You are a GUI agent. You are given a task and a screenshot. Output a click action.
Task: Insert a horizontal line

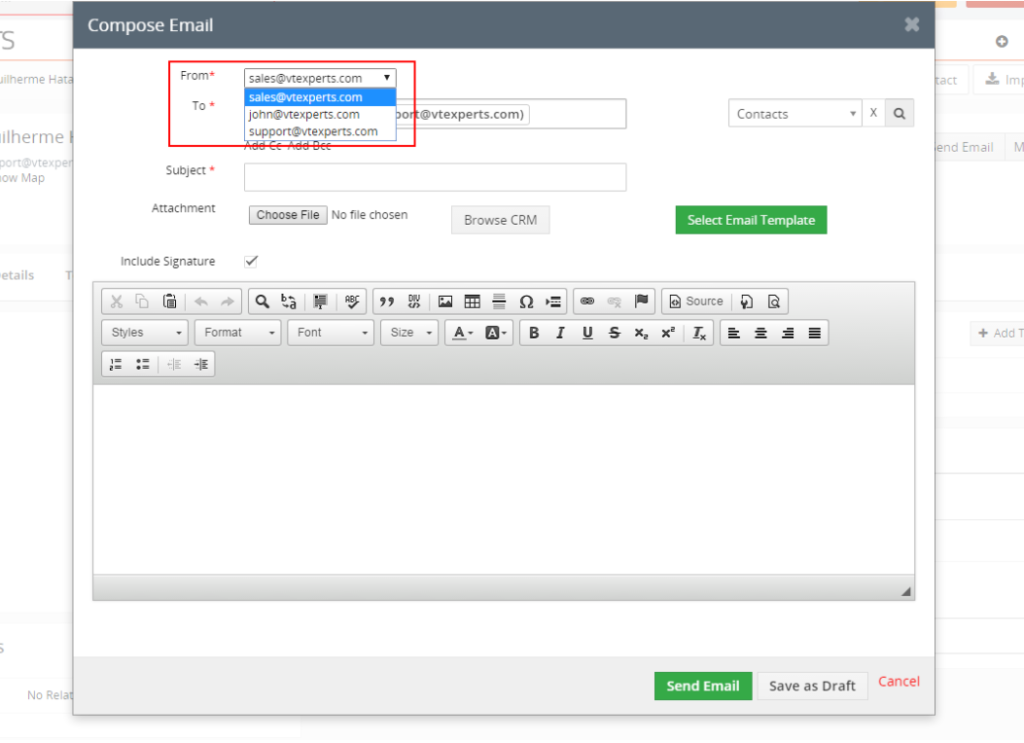[x=499, y=302]
